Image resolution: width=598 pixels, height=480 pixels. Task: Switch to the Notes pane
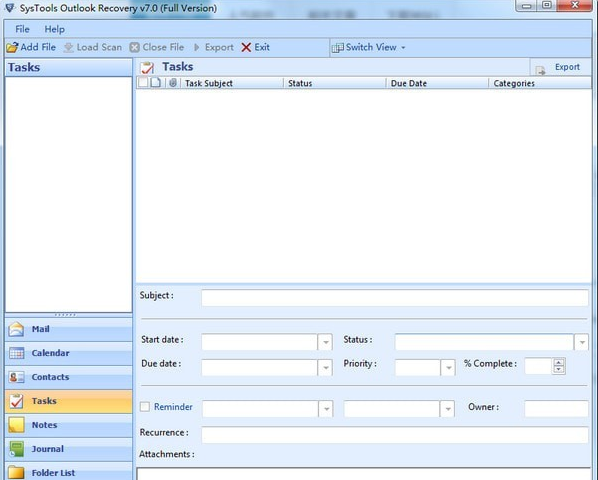[x=69, y=425]
